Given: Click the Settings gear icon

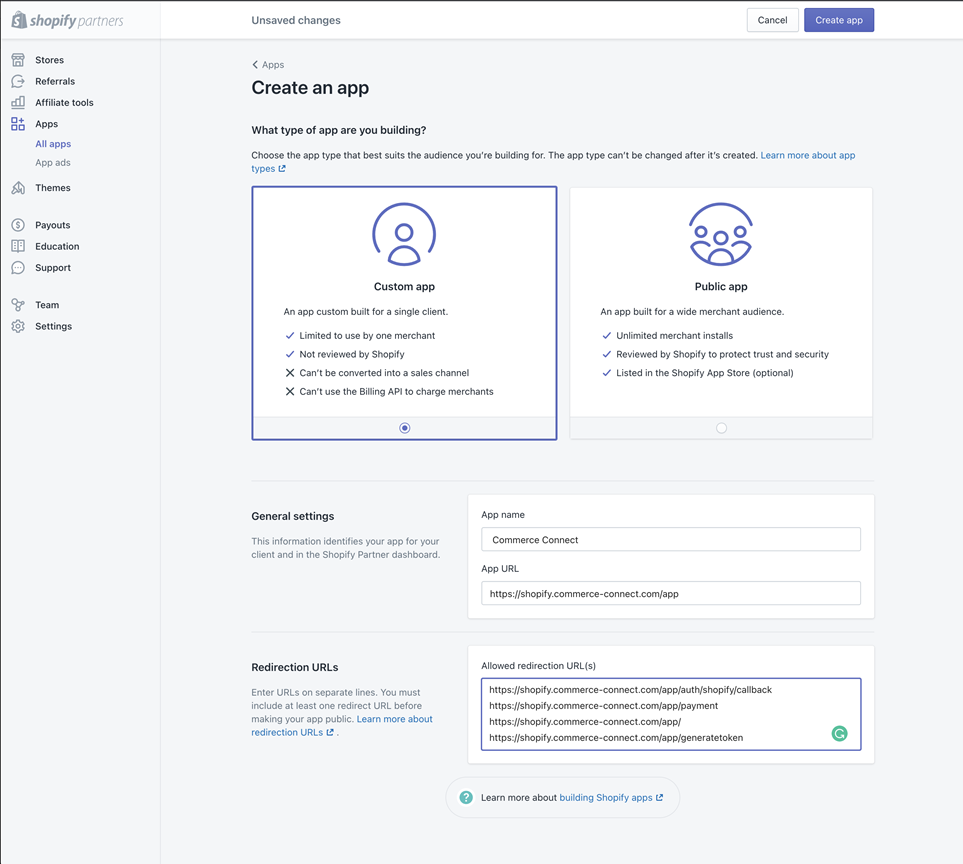Looking at the screenshot, I should click(x=18, y=326).
